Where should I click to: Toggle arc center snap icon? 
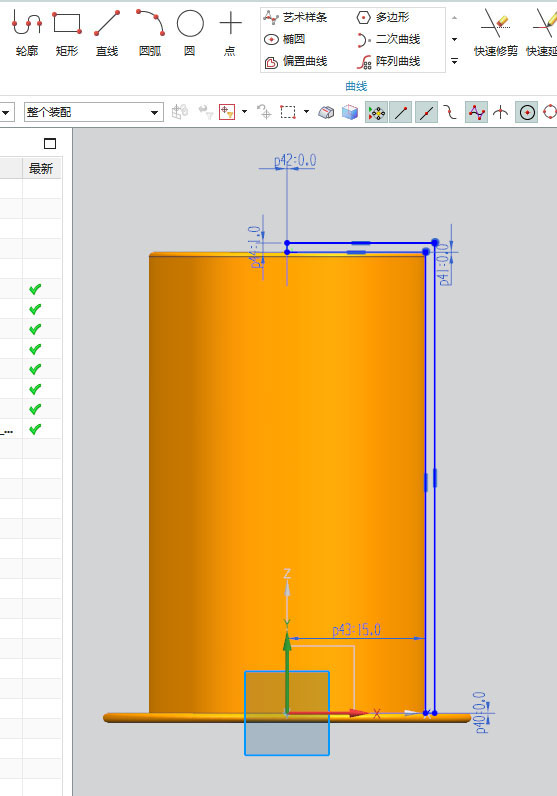tap(527, 112)
